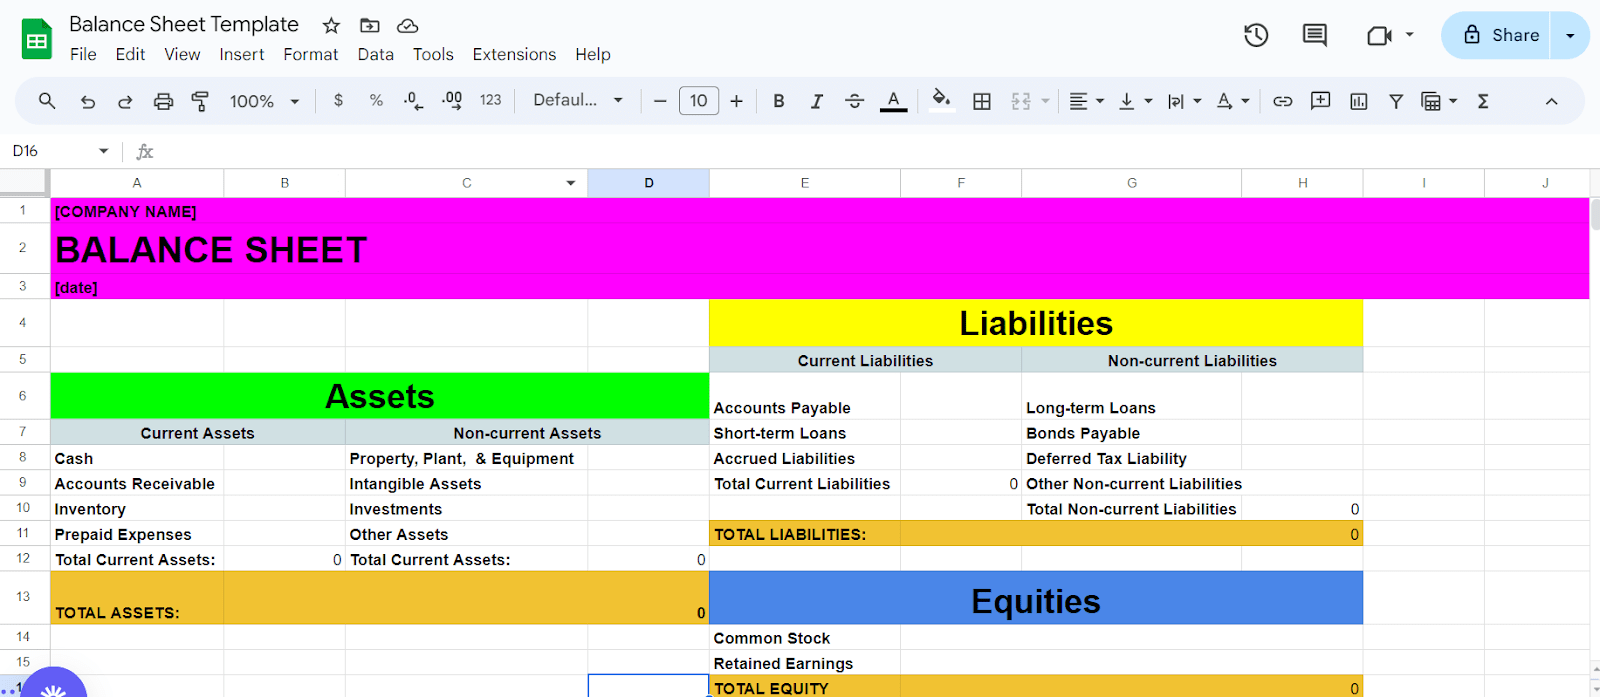Screen dimensions: 1600x697
Task: Insert a link
Action: (x=1282, y=101)
